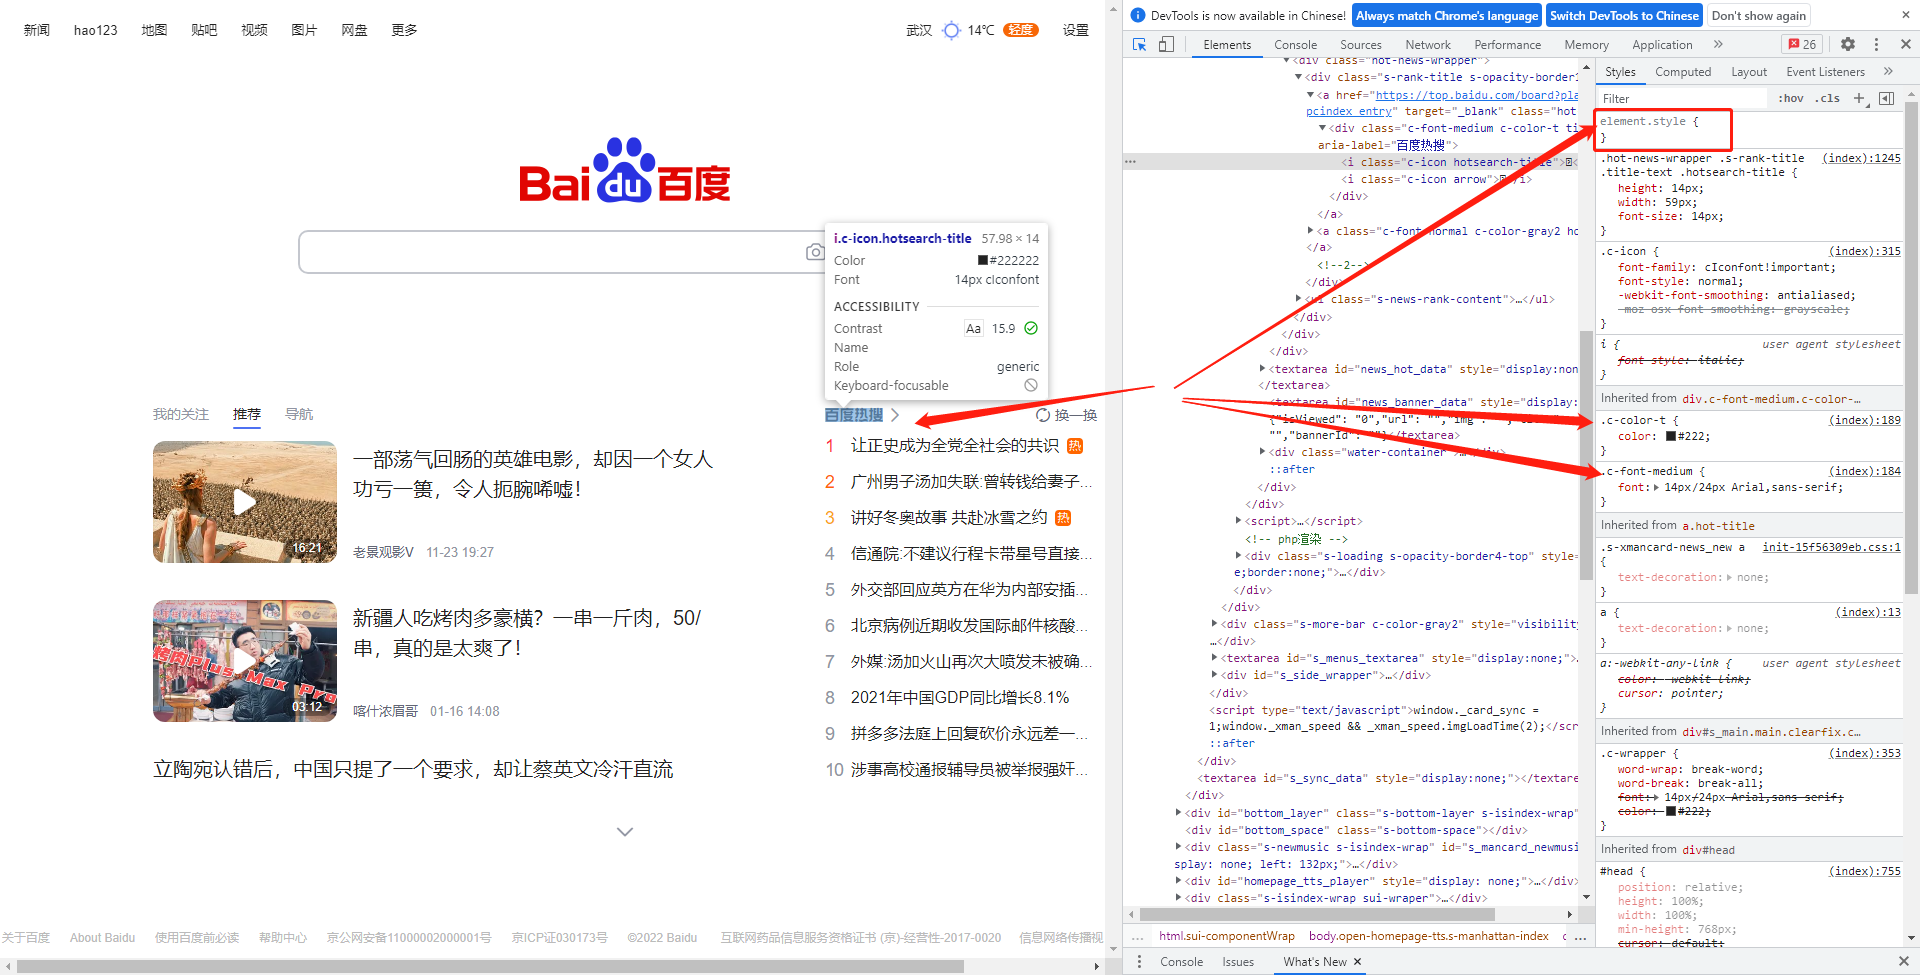This screenshot has width=1920, height=975.
Task: Open the Application panel tab
Action: tap(1662, 45)
